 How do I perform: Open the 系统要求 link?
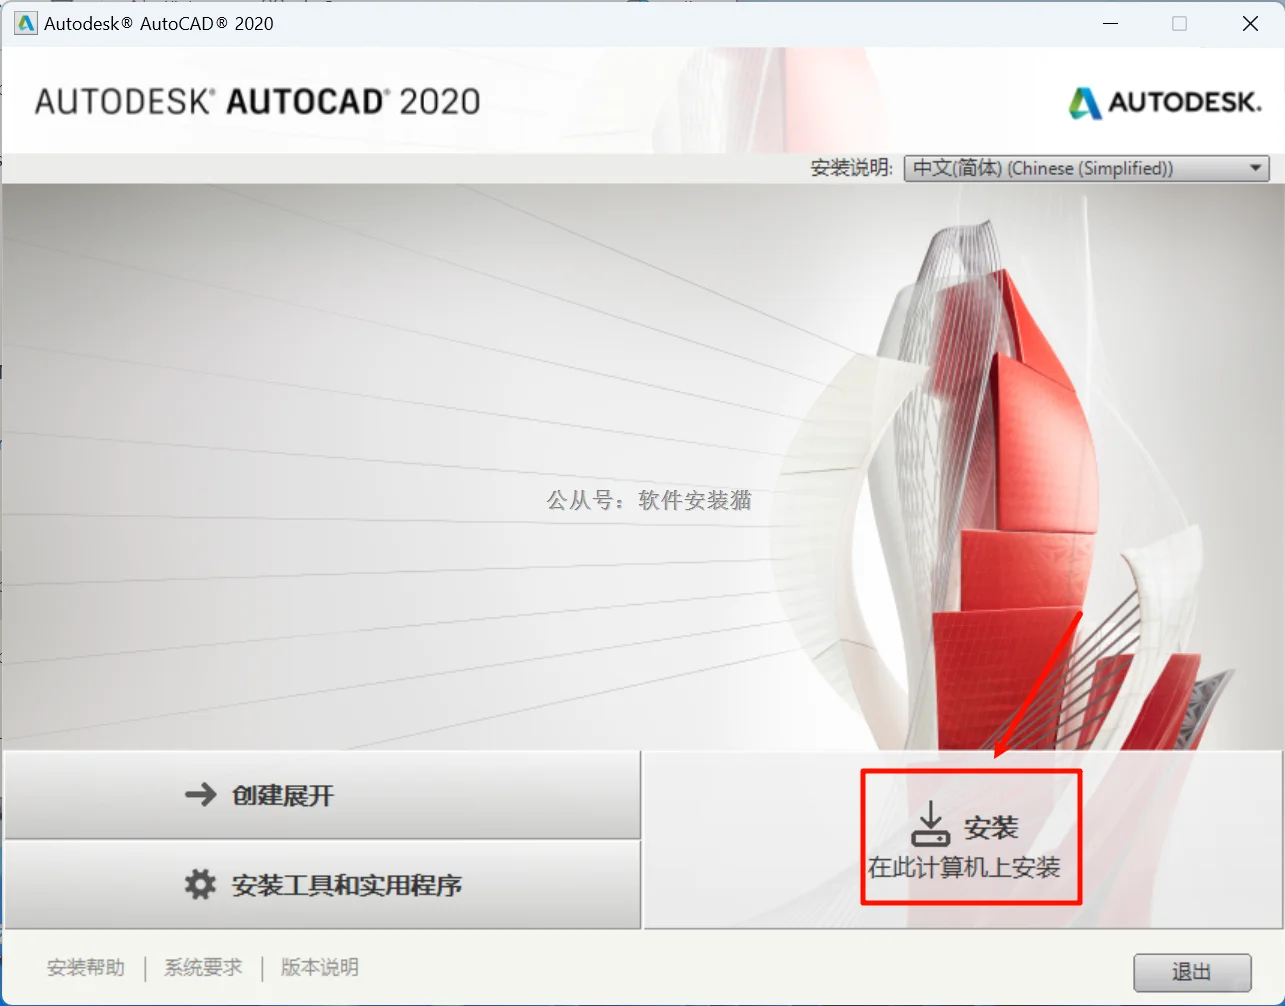coord(203,967)
